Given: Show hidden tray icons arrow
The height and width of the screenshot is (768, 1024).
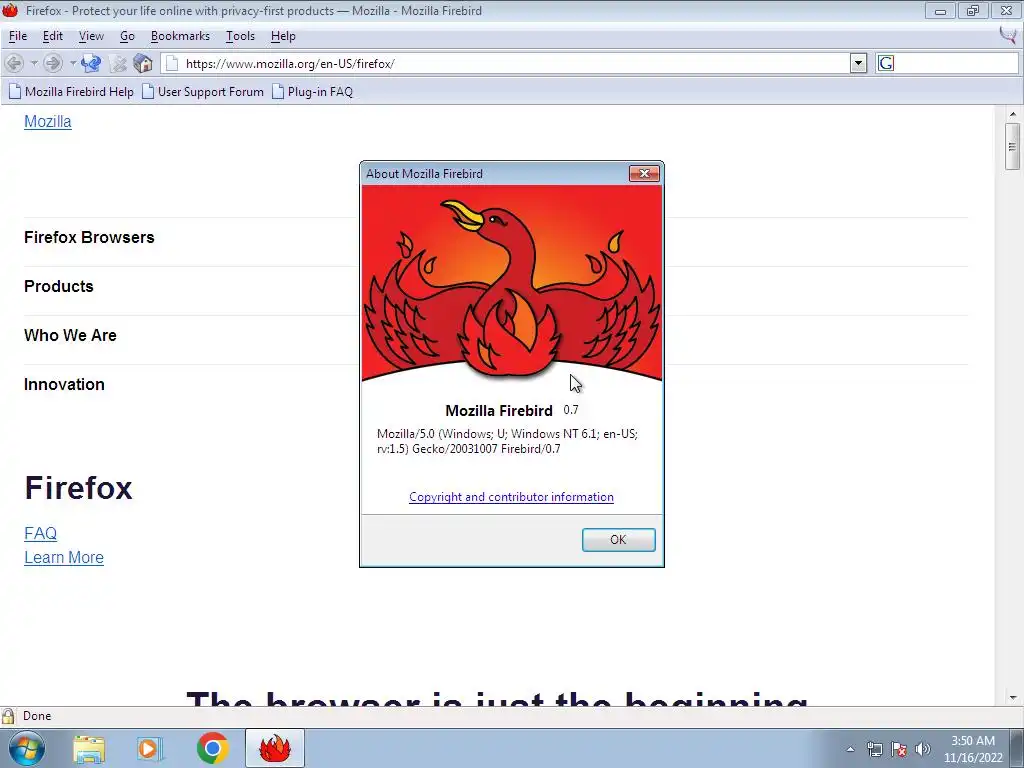Looking at the screenshot, I should click(850, 749).
